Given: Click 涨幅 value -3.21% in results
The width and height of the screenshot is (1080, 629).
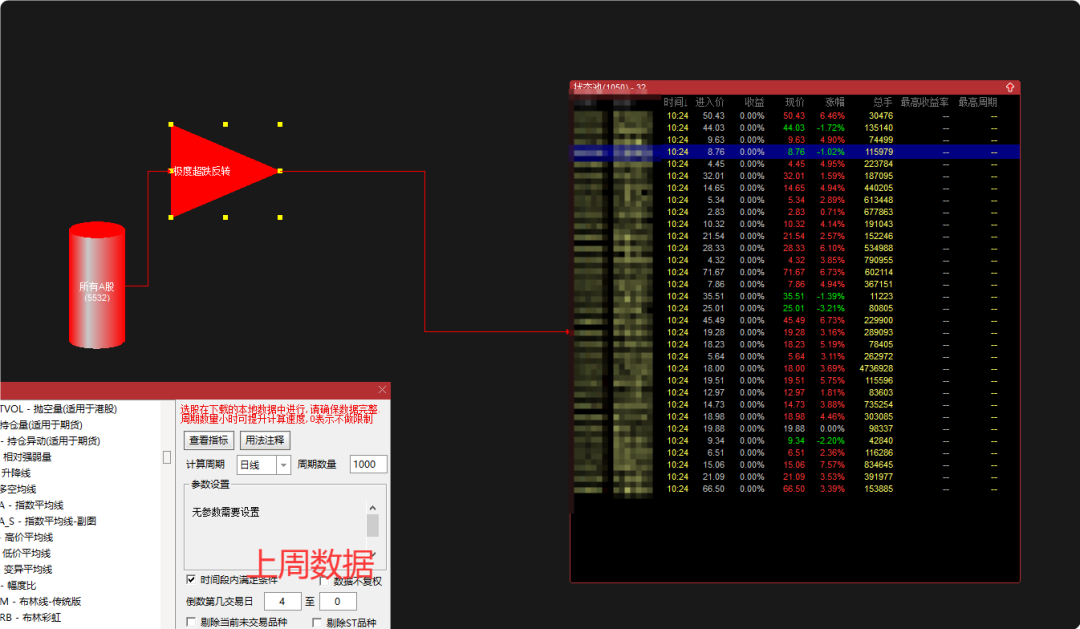Looking at the screenshot, I should pos(831,309).
